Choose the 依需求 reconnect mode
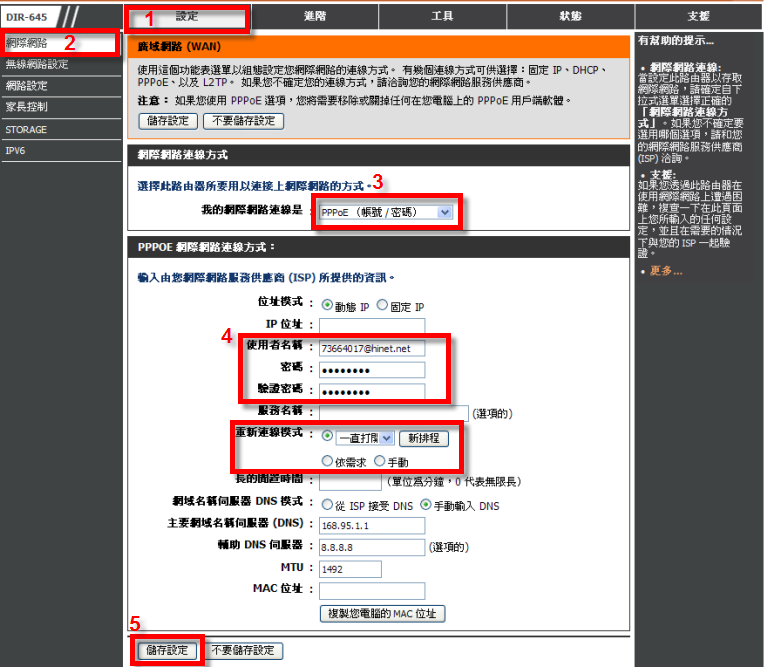The height and width of the screenshot is (667, 764). [x=327, y=461]
